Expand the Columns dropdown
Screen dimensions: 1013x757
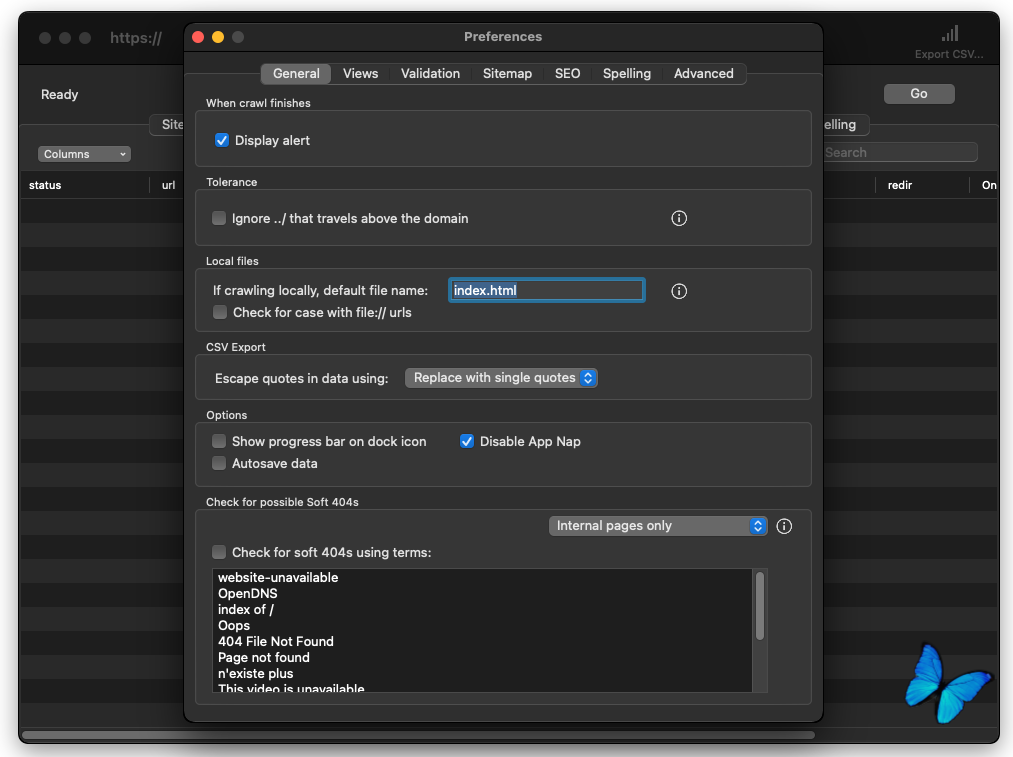tap(85, 154)
